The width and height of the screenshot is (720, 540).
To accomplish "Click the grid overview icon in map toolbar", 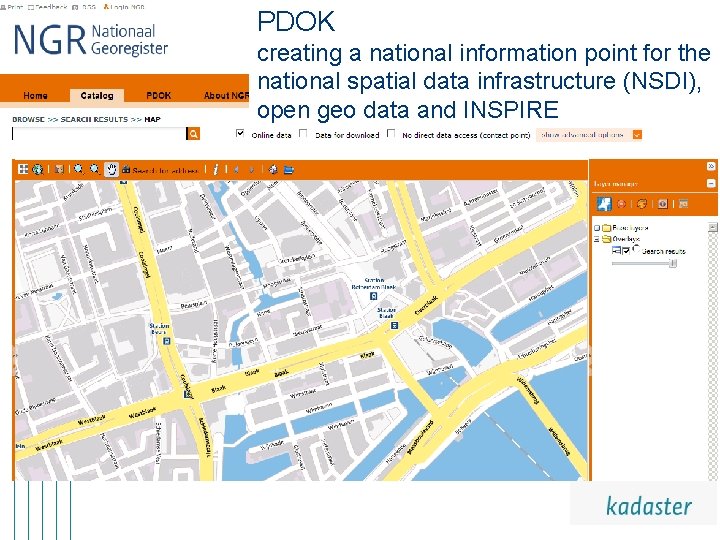I will 22,169.
